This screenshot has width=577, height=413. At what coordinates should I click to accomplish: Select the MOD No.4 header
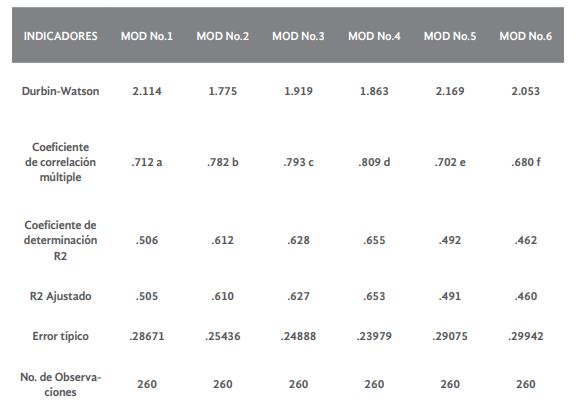pos(374,36)
